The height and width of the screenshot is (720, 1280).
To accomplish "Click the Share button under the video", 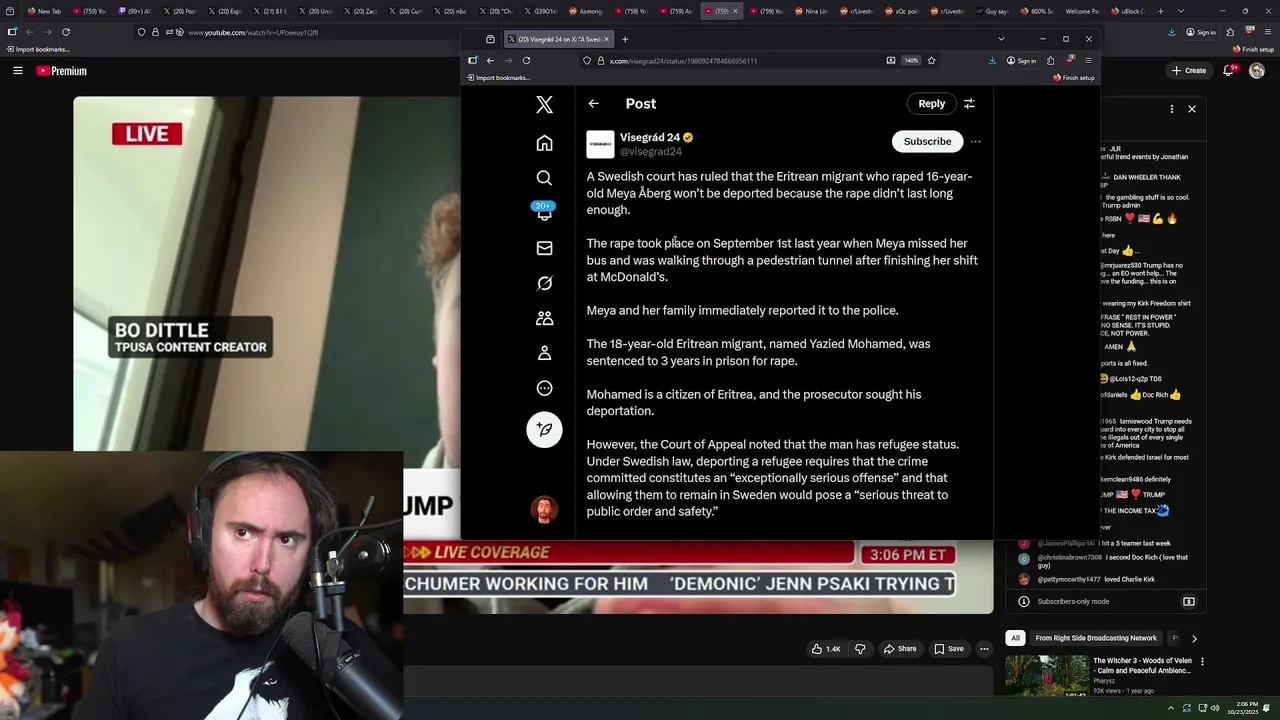I will coord(899,649).
